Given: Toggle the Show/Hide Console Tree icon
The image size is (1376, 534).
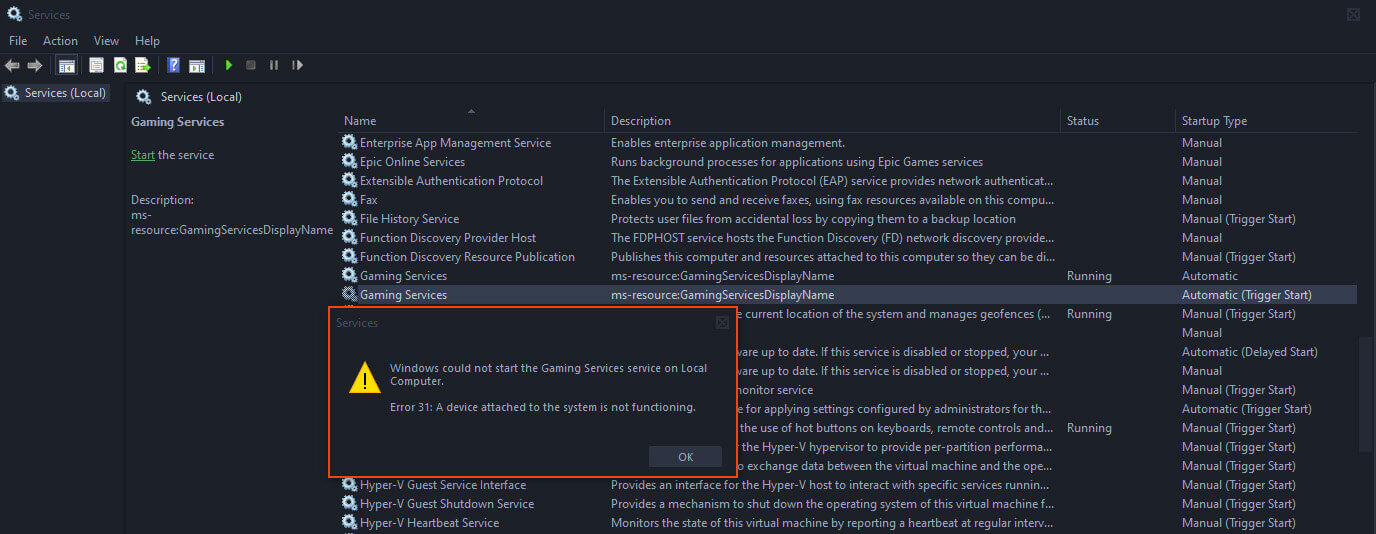Looking at the screenshot, I should [x=67, y=65].
